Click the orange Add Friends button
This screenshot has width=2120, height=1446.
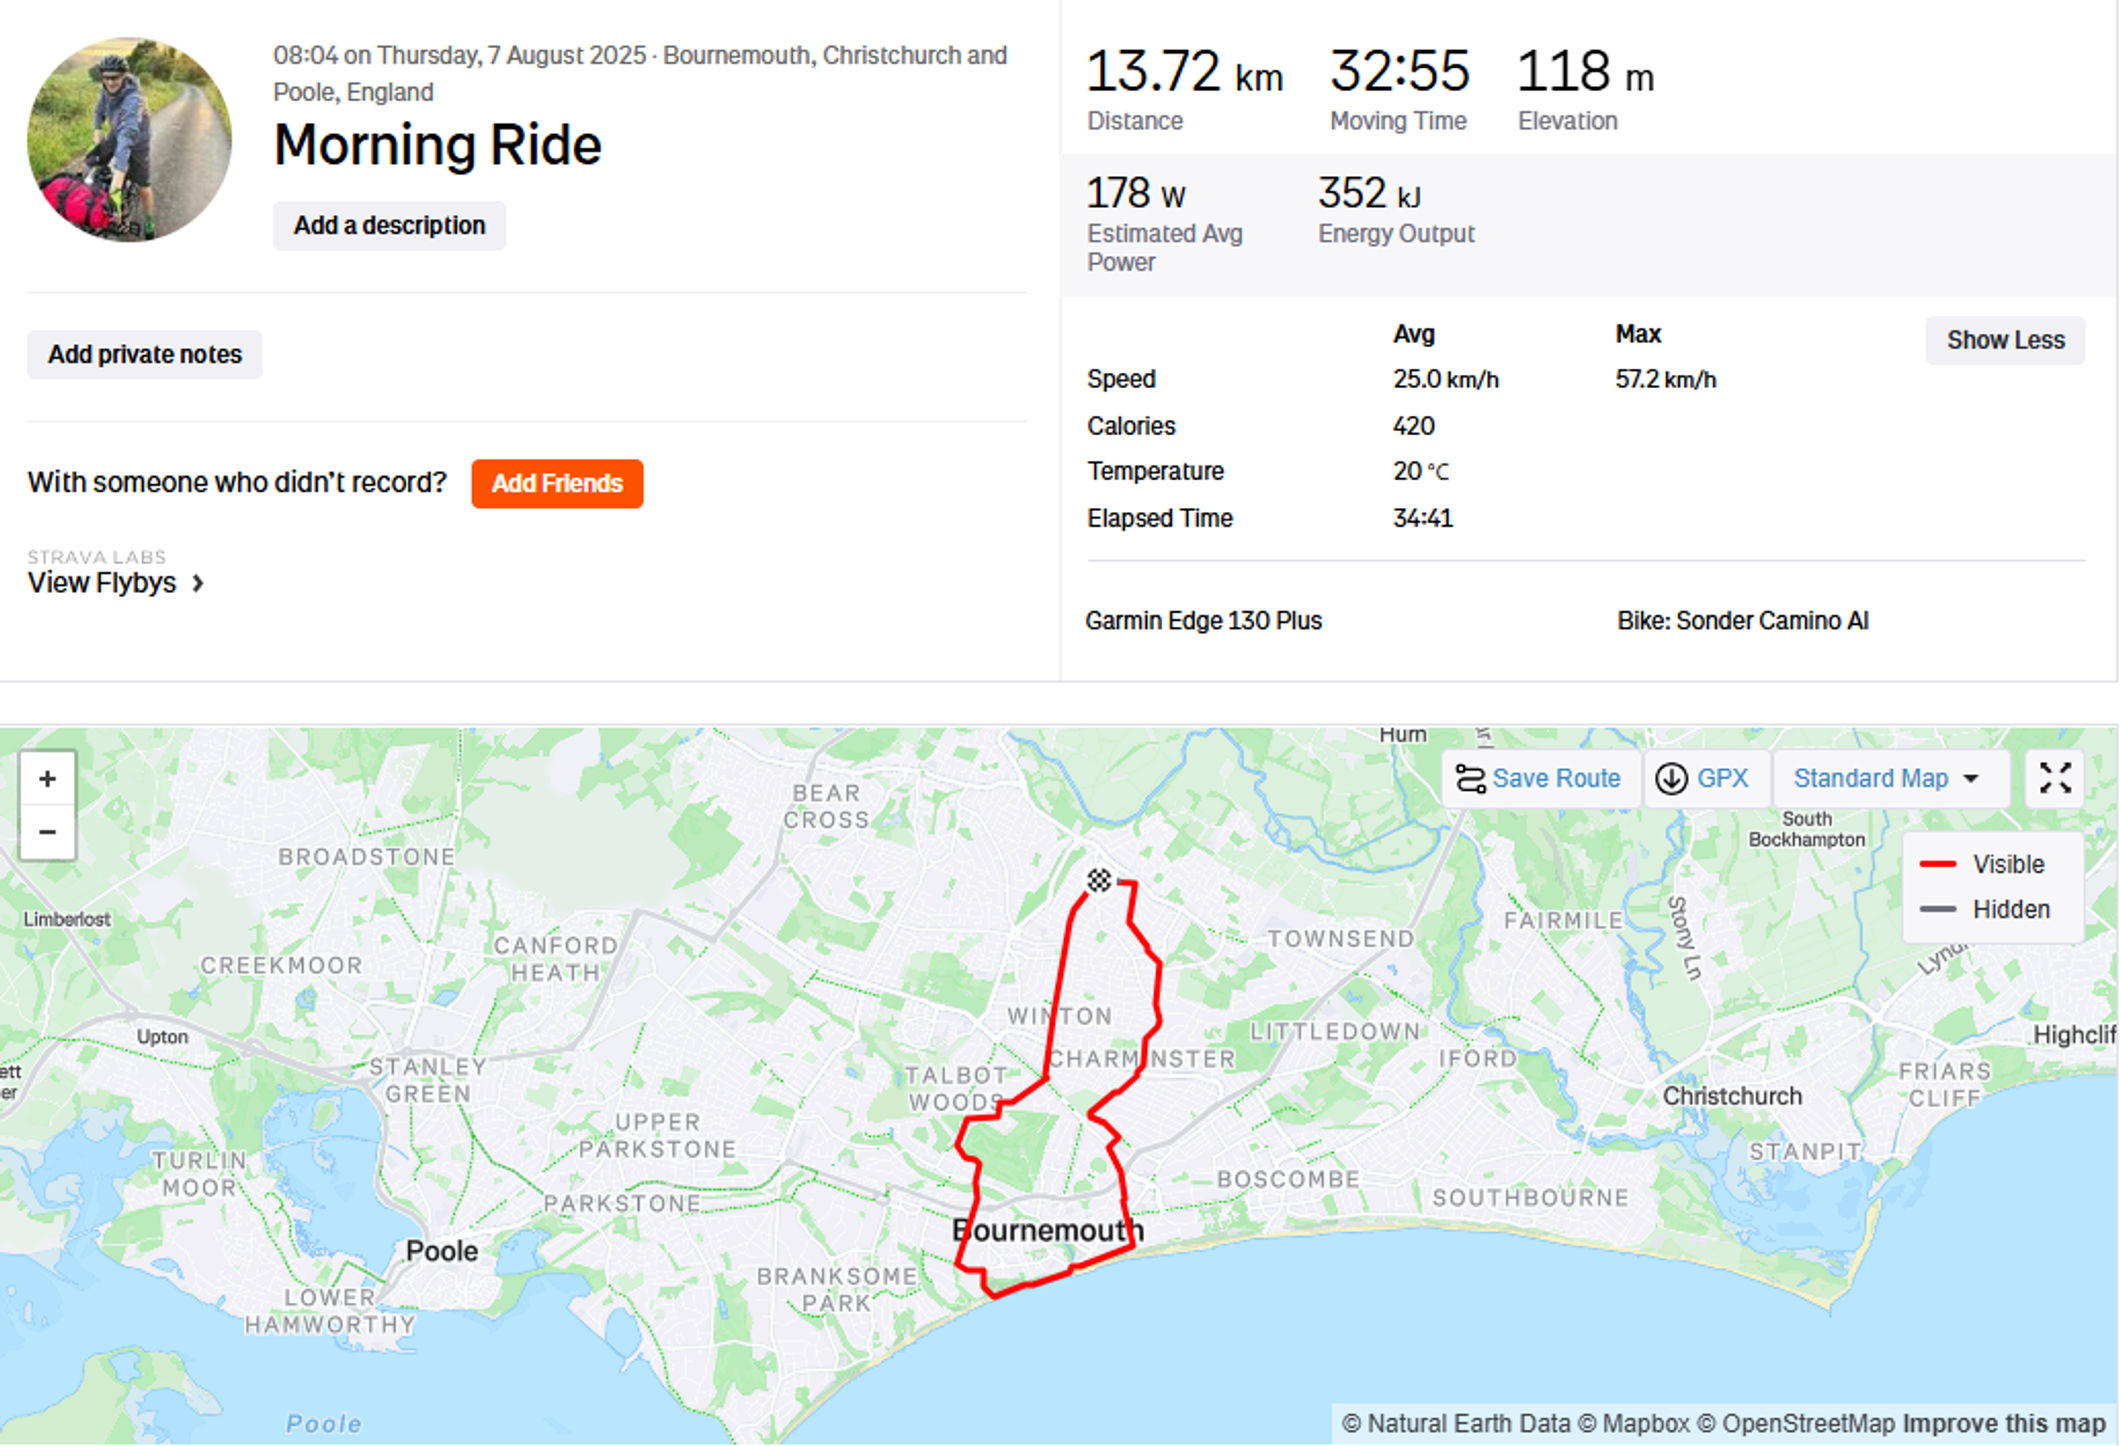pos(557,484)
